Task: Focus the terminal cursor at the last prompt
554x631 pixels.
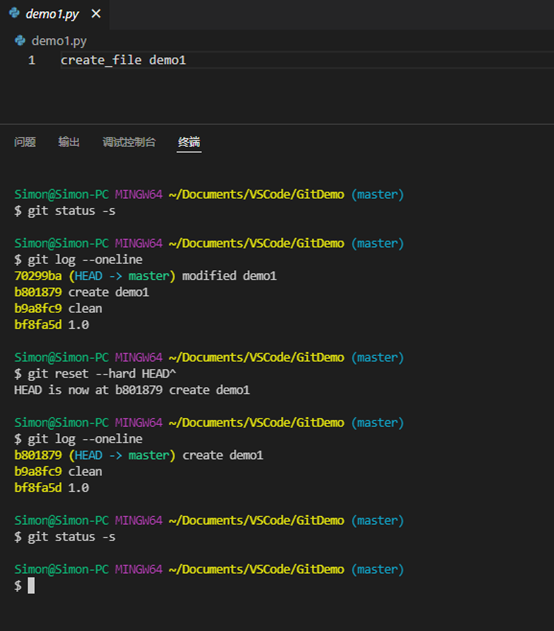Action: (31, 586)
